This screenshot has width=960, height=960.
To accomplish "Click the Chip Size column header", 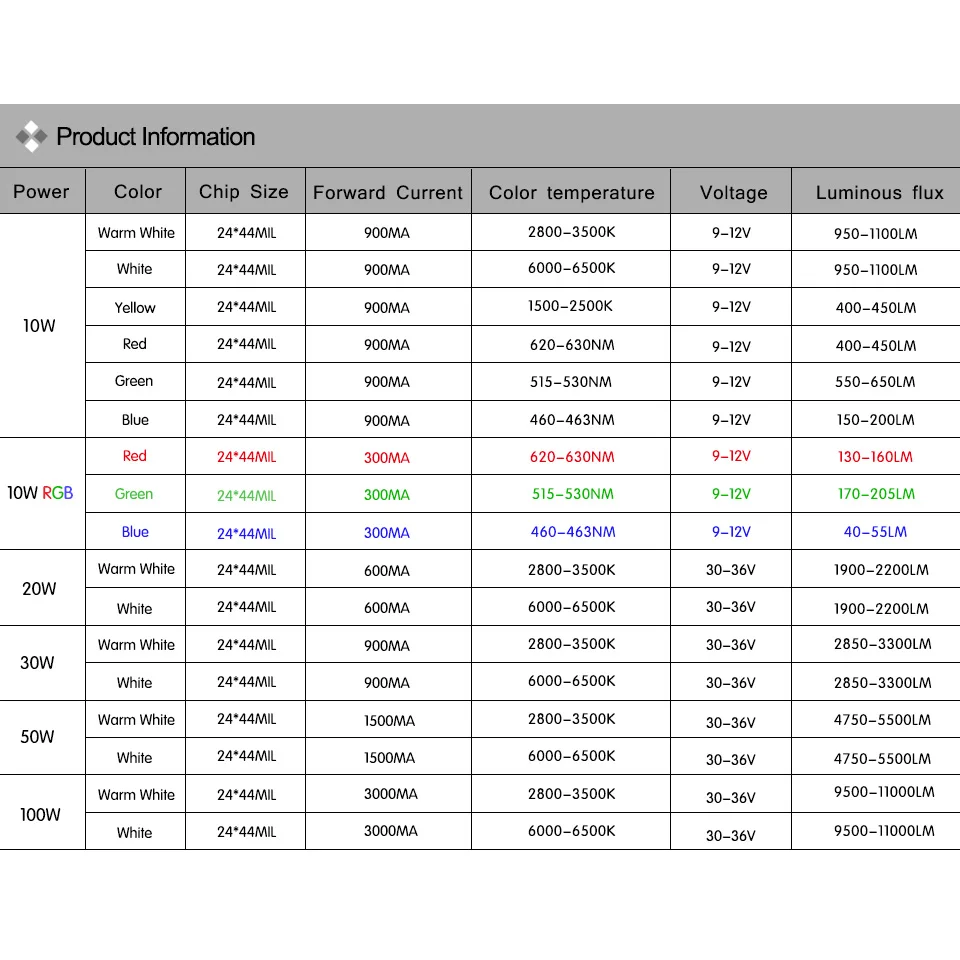I will (244, 192).
